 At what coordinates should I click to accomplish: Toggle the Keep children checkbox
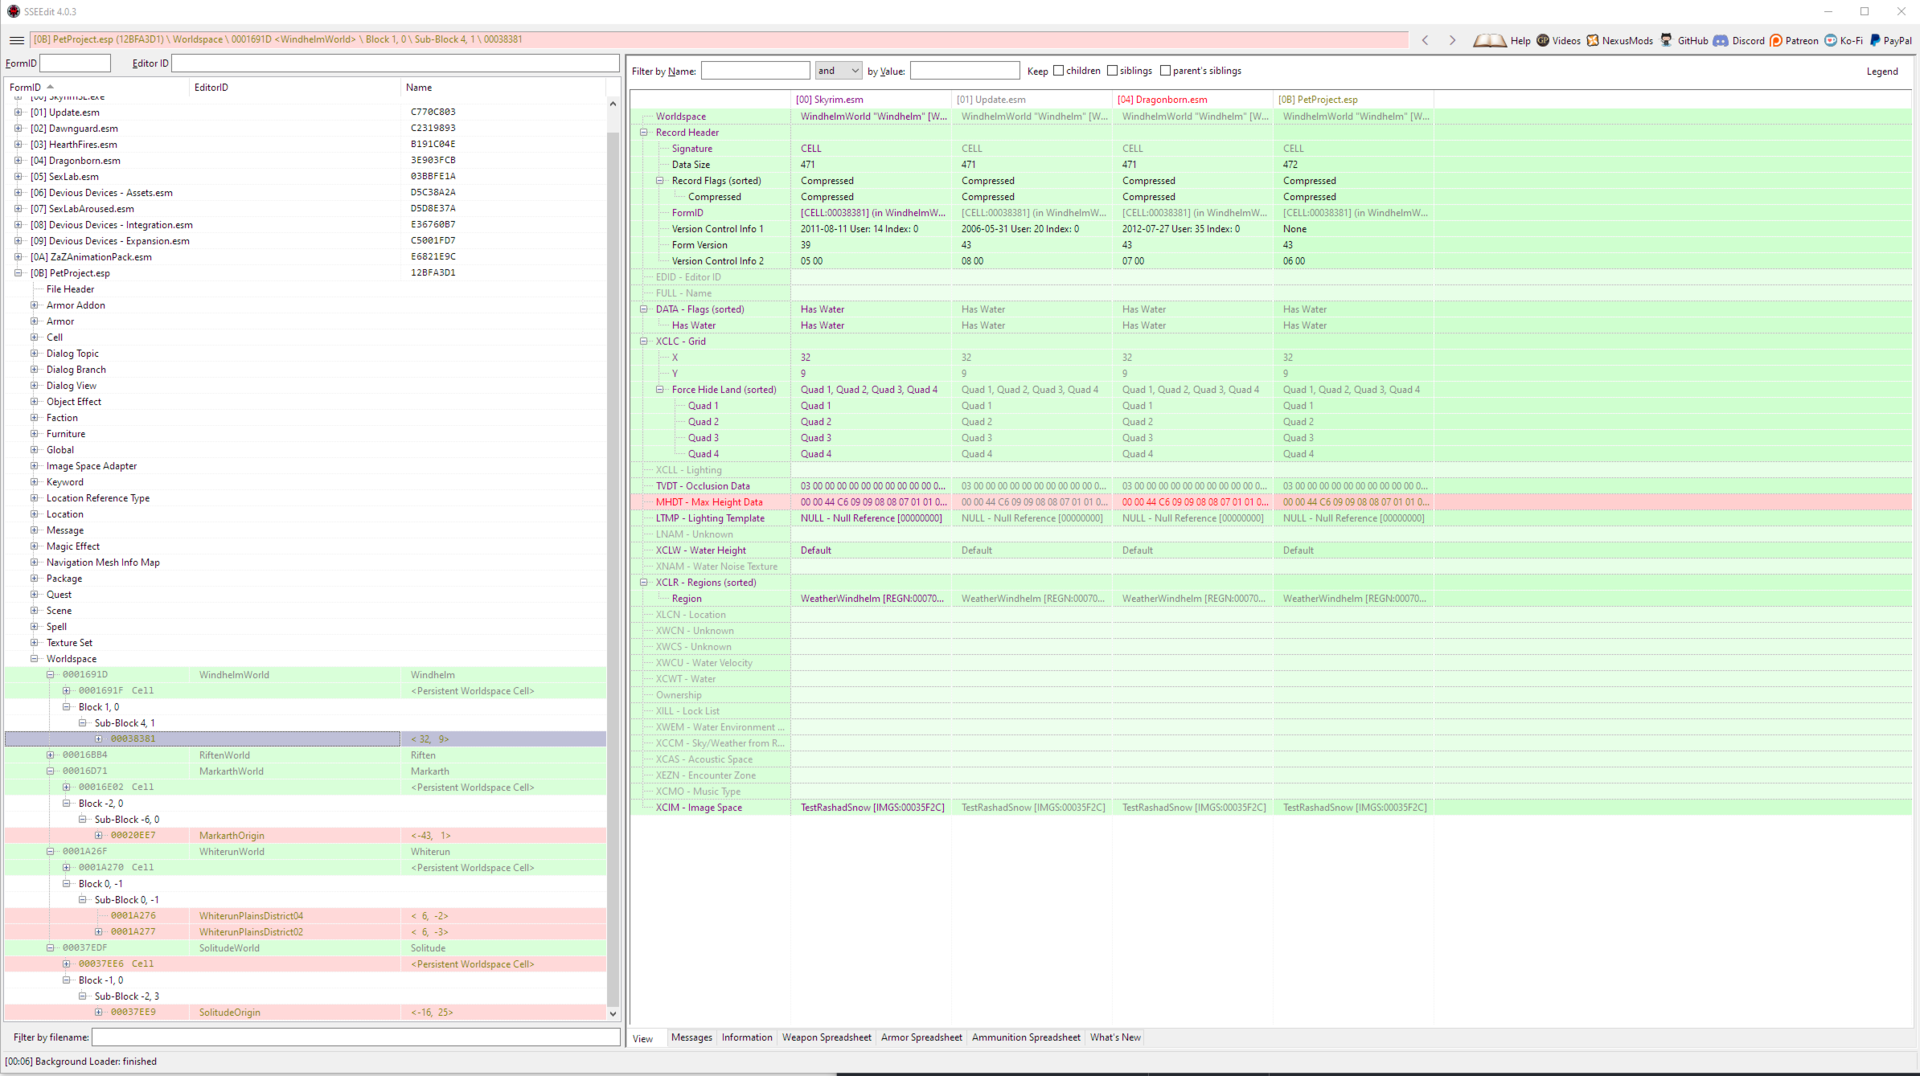[1058, 71]
